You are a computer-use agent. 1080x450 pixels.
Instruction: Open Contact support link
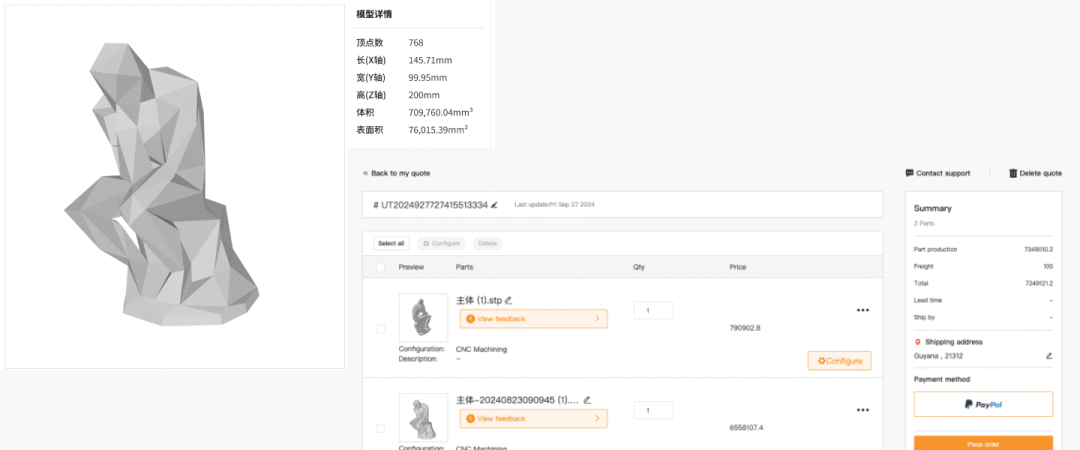(x=942, y=174)
